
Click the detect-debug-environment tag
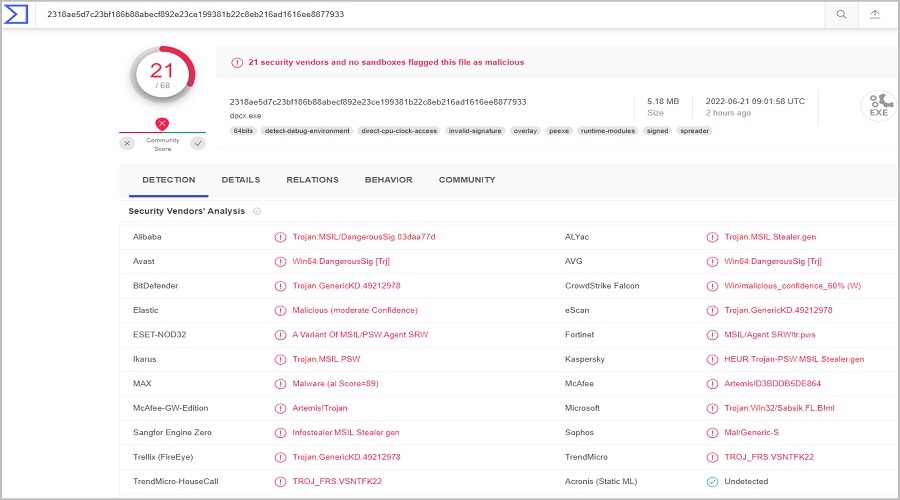coord(307,131)
